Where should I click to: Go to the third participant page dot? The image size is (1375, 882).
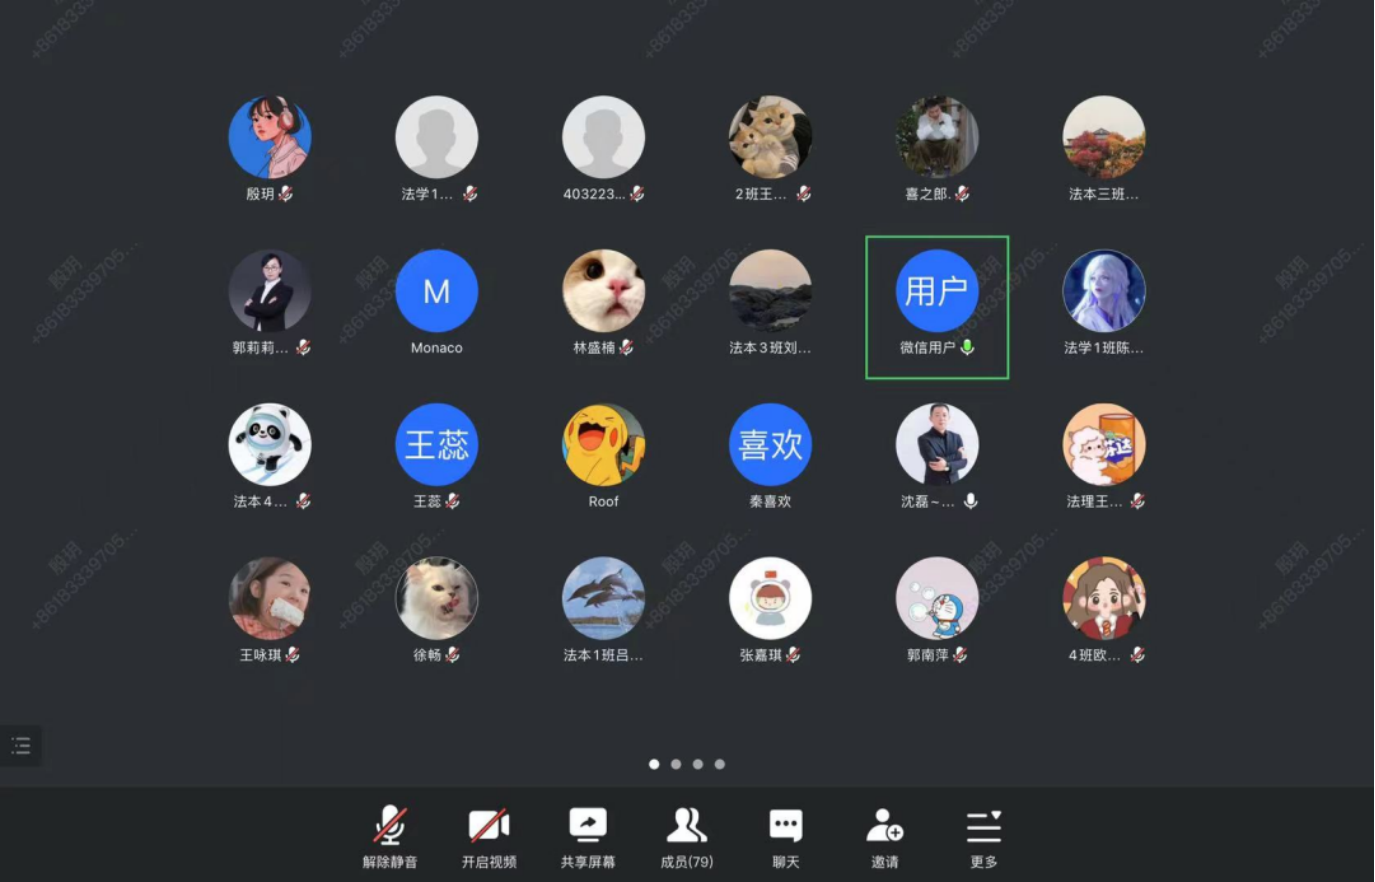point(698,764)
